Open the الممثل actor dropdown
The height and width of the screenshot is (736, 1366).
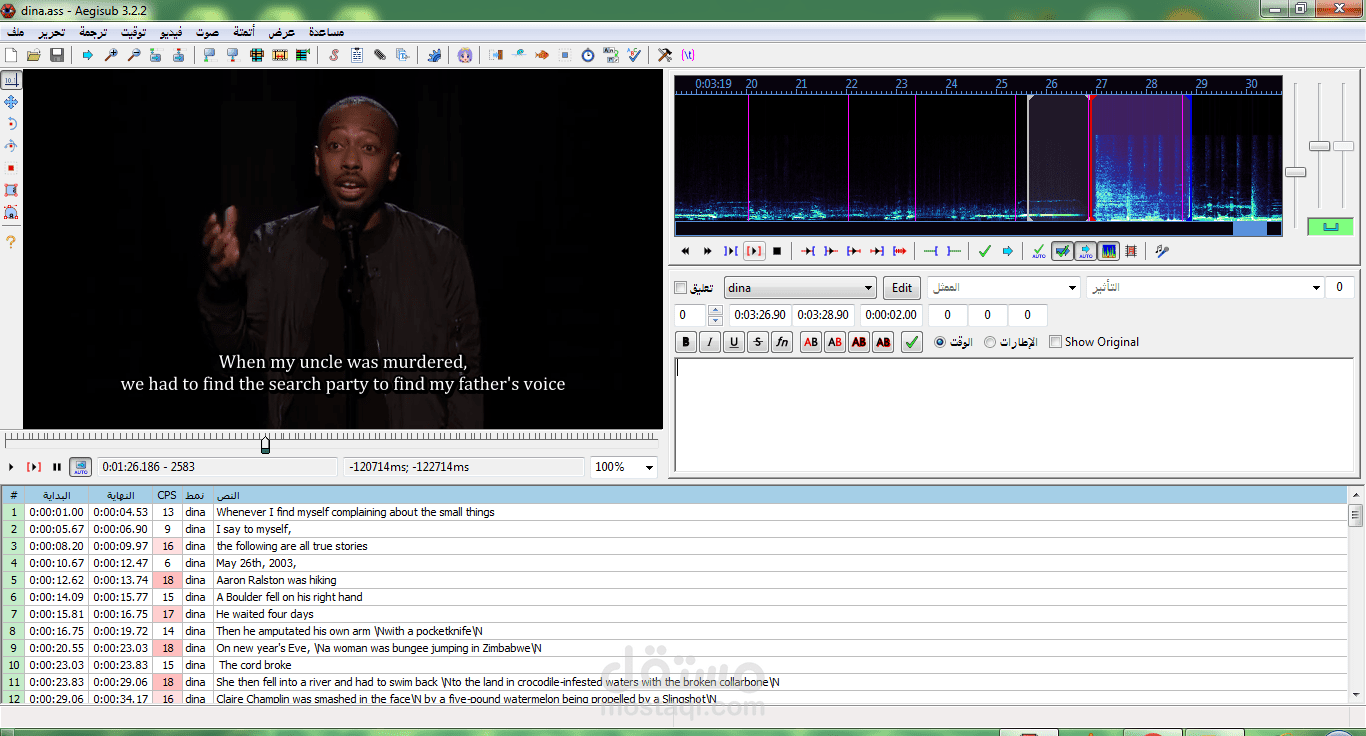point(1003,288)
